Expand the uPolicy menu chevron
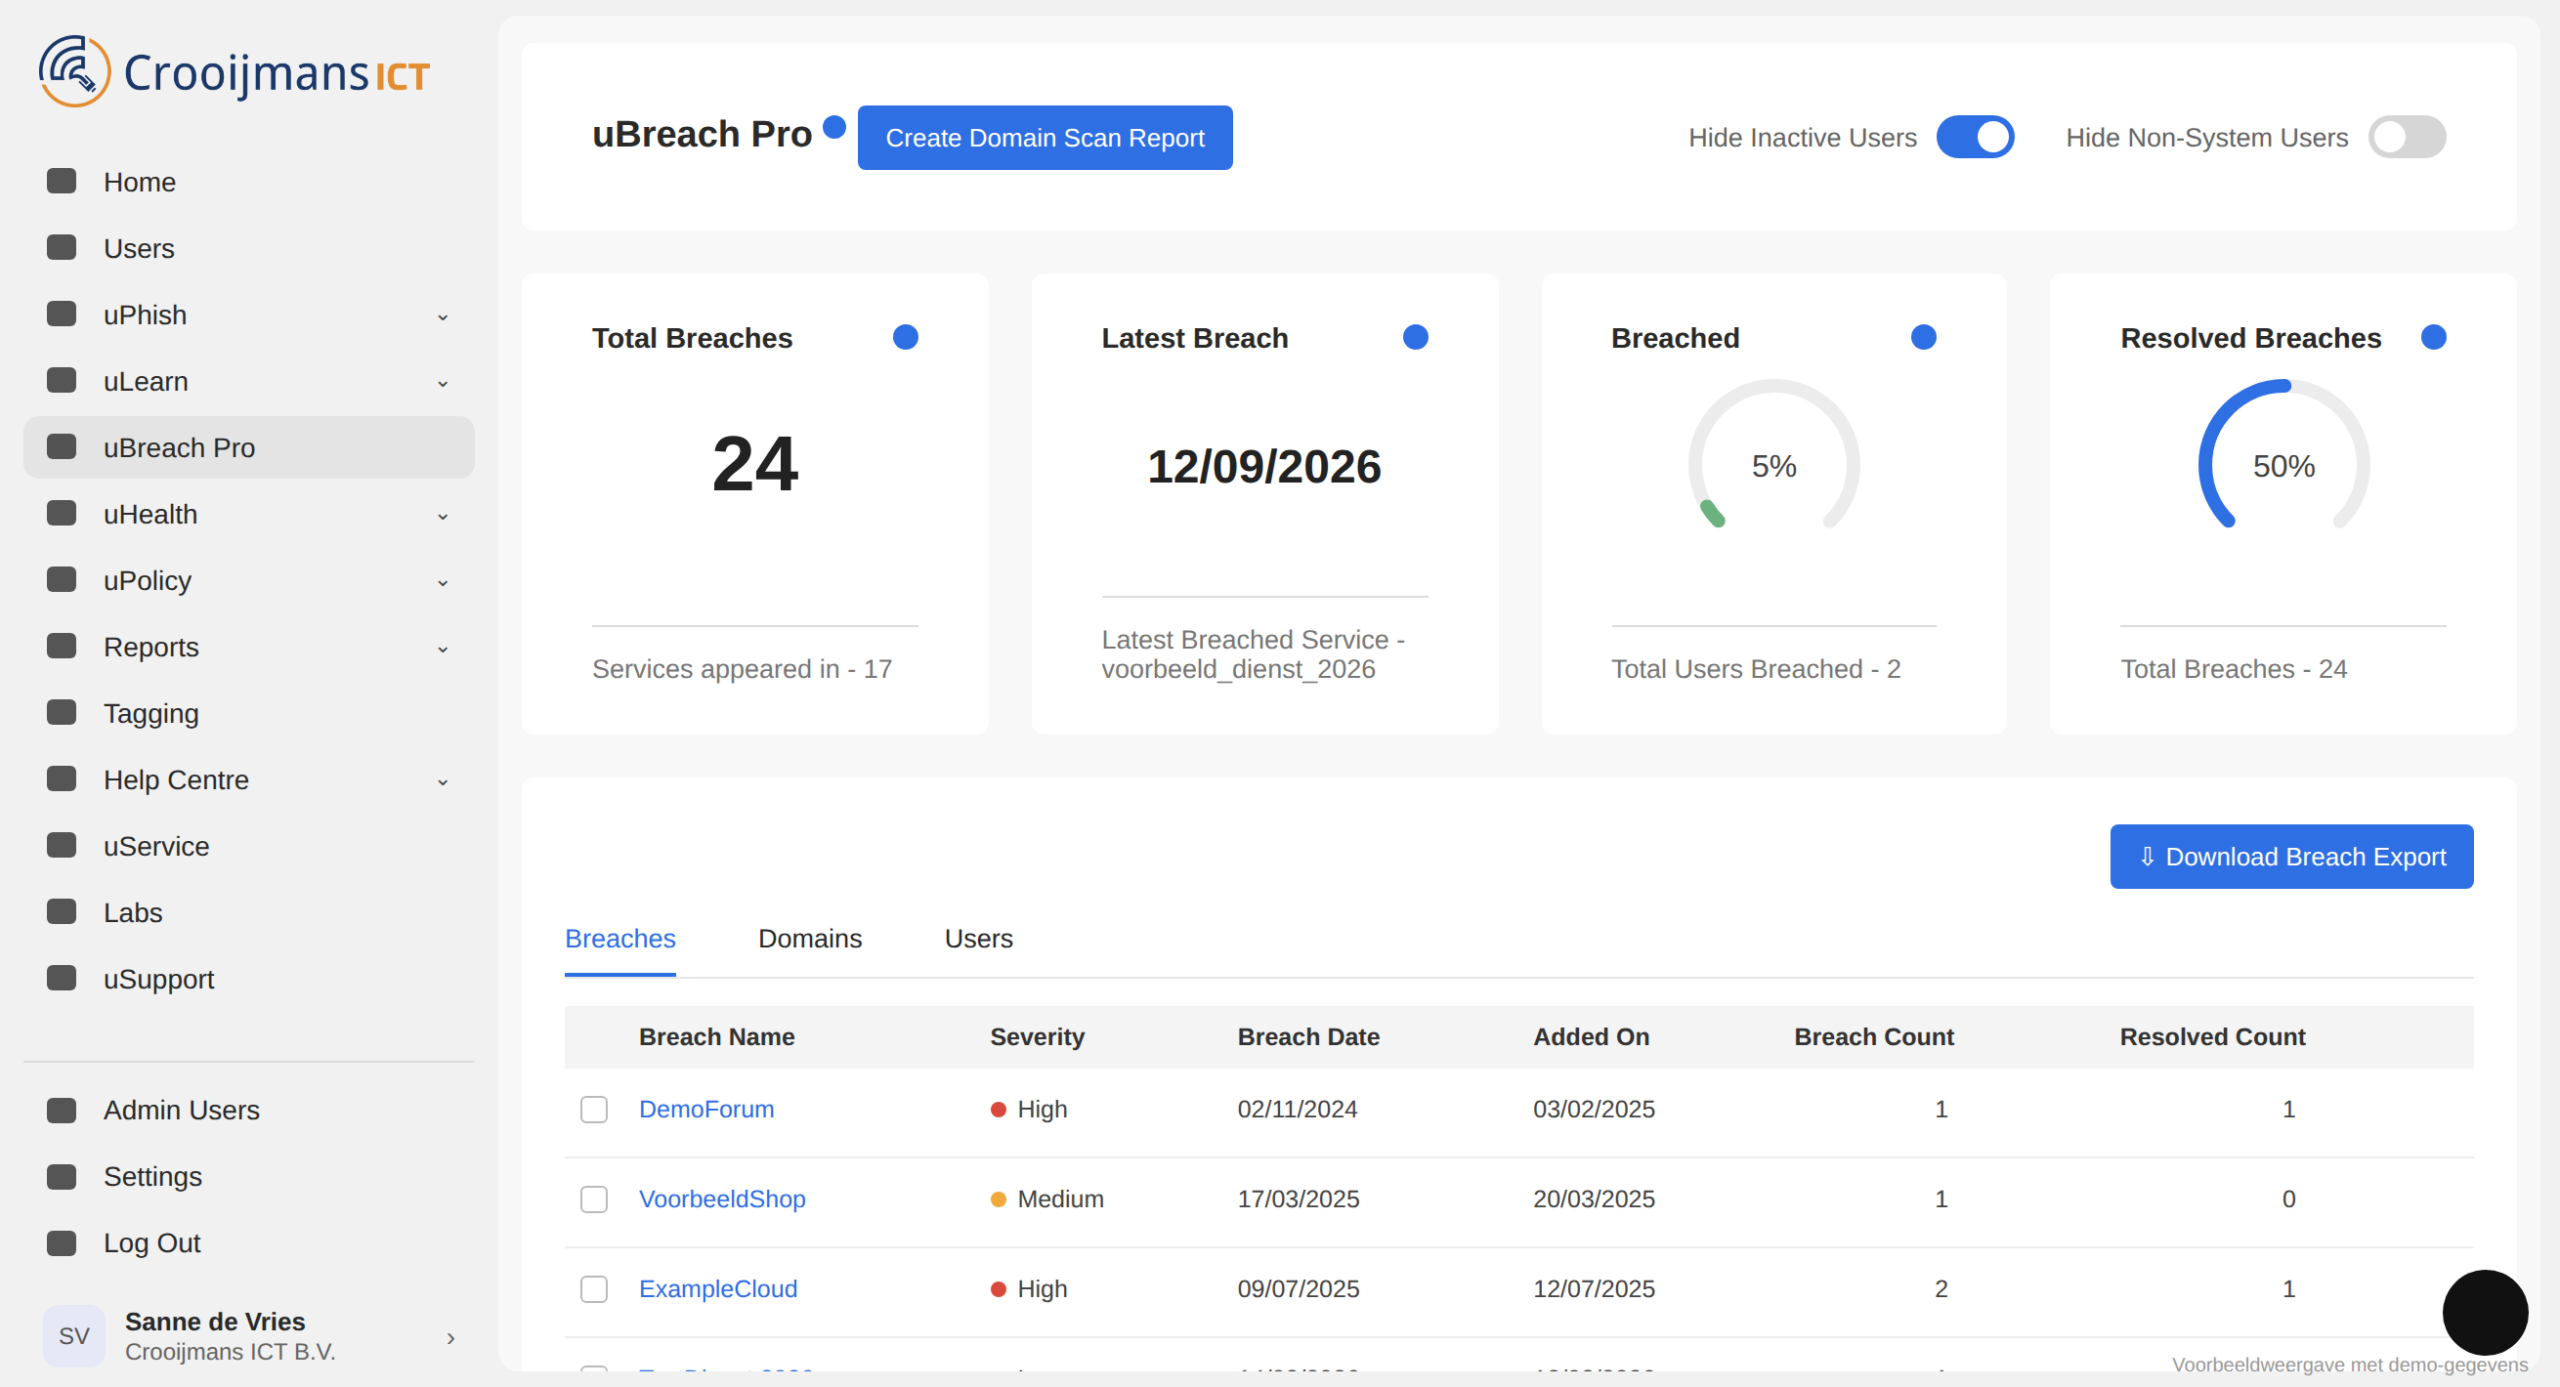 click(x=443, y=582)
